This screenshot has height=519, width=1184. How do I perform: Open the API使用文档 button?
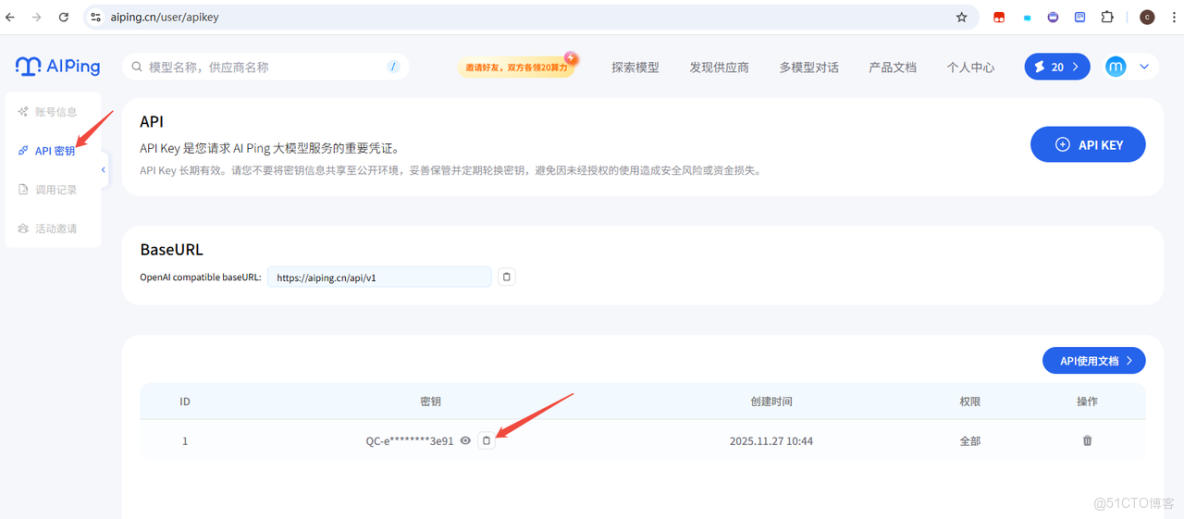pos(1094,360)
